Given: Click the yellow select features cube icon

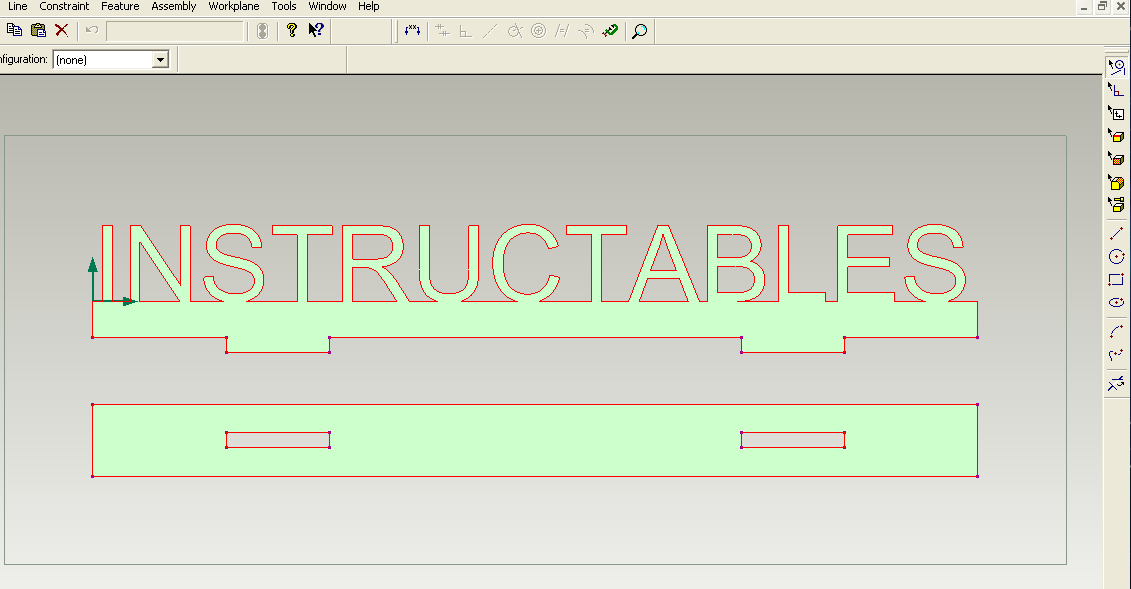Looking at the screenshot, I should pyautogui.click(x=1117, y=182).
